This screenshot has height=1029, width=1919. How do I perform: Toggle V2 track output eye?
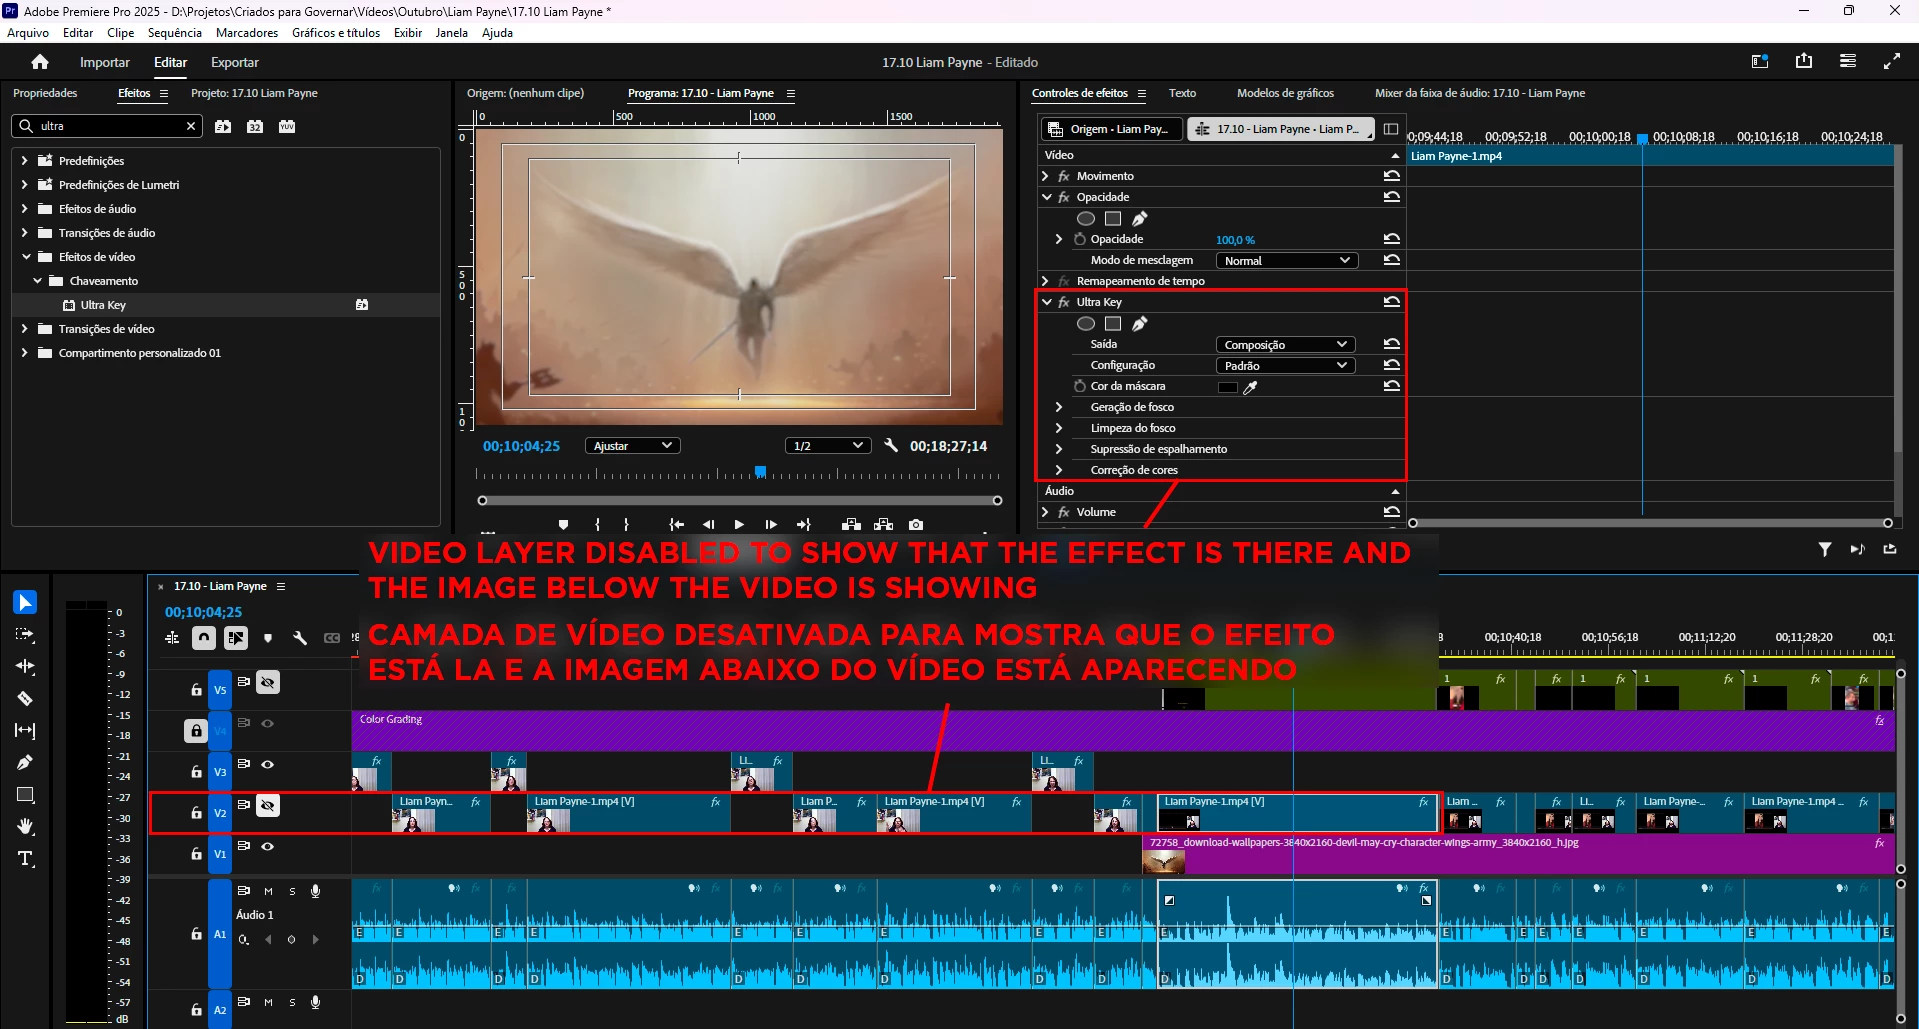coord(268,805)
